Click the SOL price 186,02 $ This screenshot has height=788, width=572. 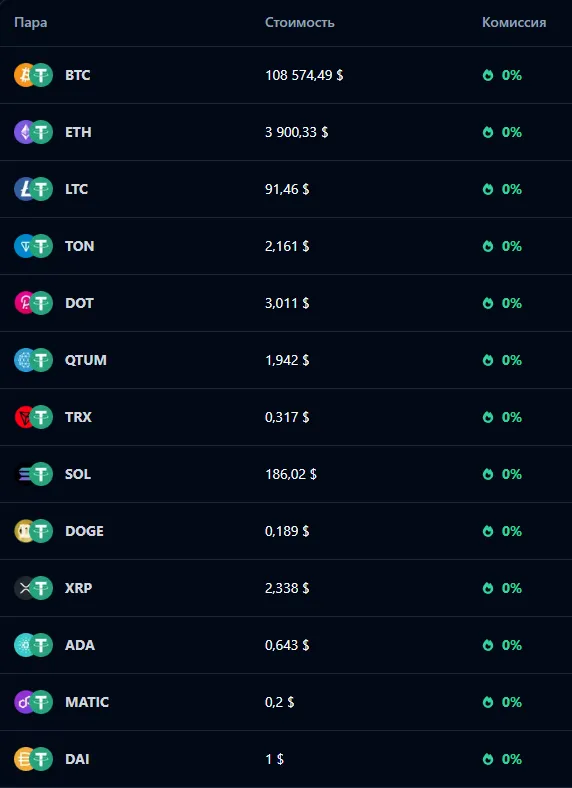coord(291,474)
